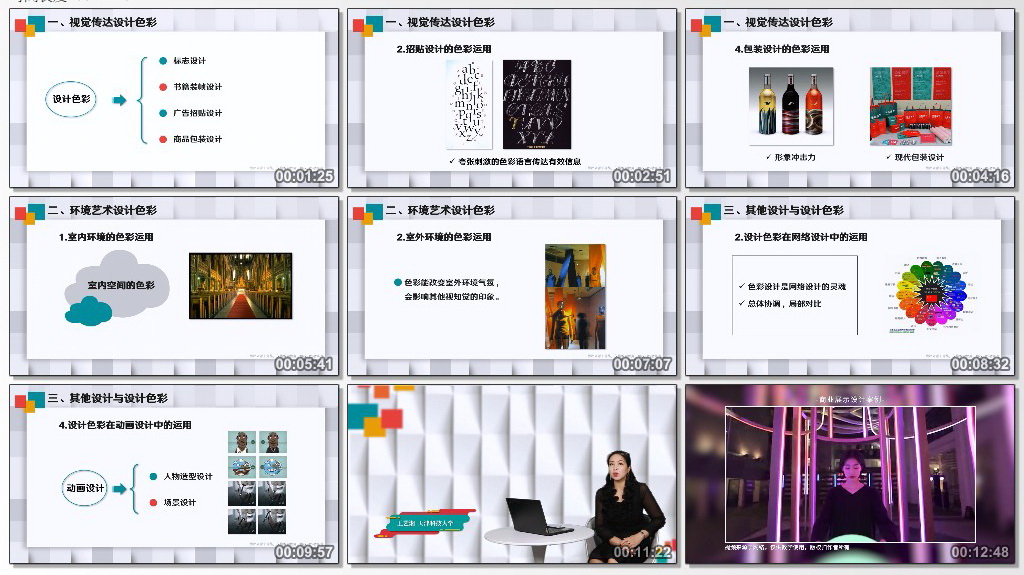The width and height of the screenshot is (1024, 575).
Task: Click the teal arrow beside the 设计色彩 oval
Action: coord(119,100)
